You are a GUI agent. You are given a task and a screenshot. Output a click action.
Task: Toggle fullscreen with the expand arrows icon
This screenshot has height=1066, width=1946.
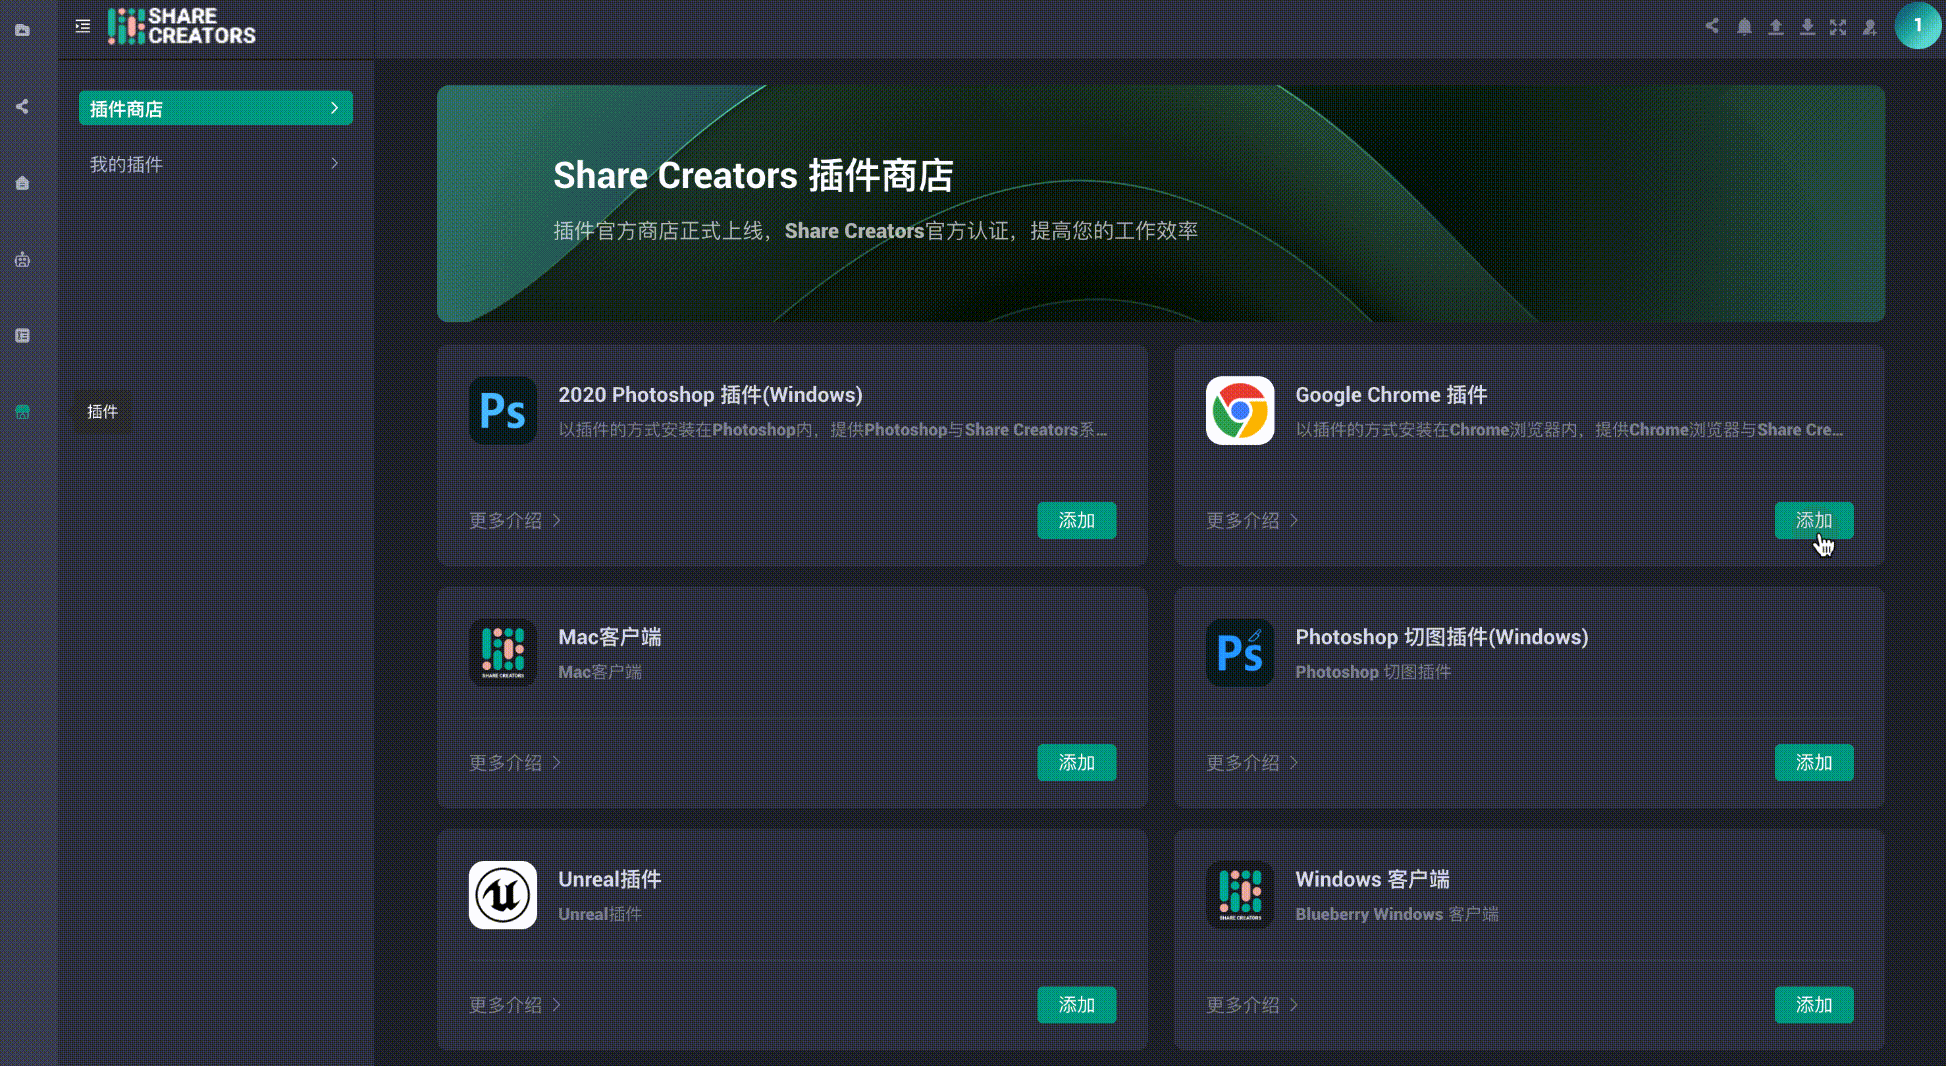coord(1838,27)
